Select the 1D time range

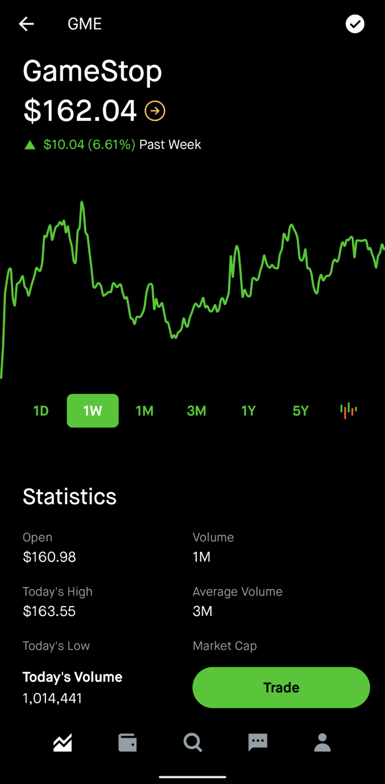tap(41, 411)
